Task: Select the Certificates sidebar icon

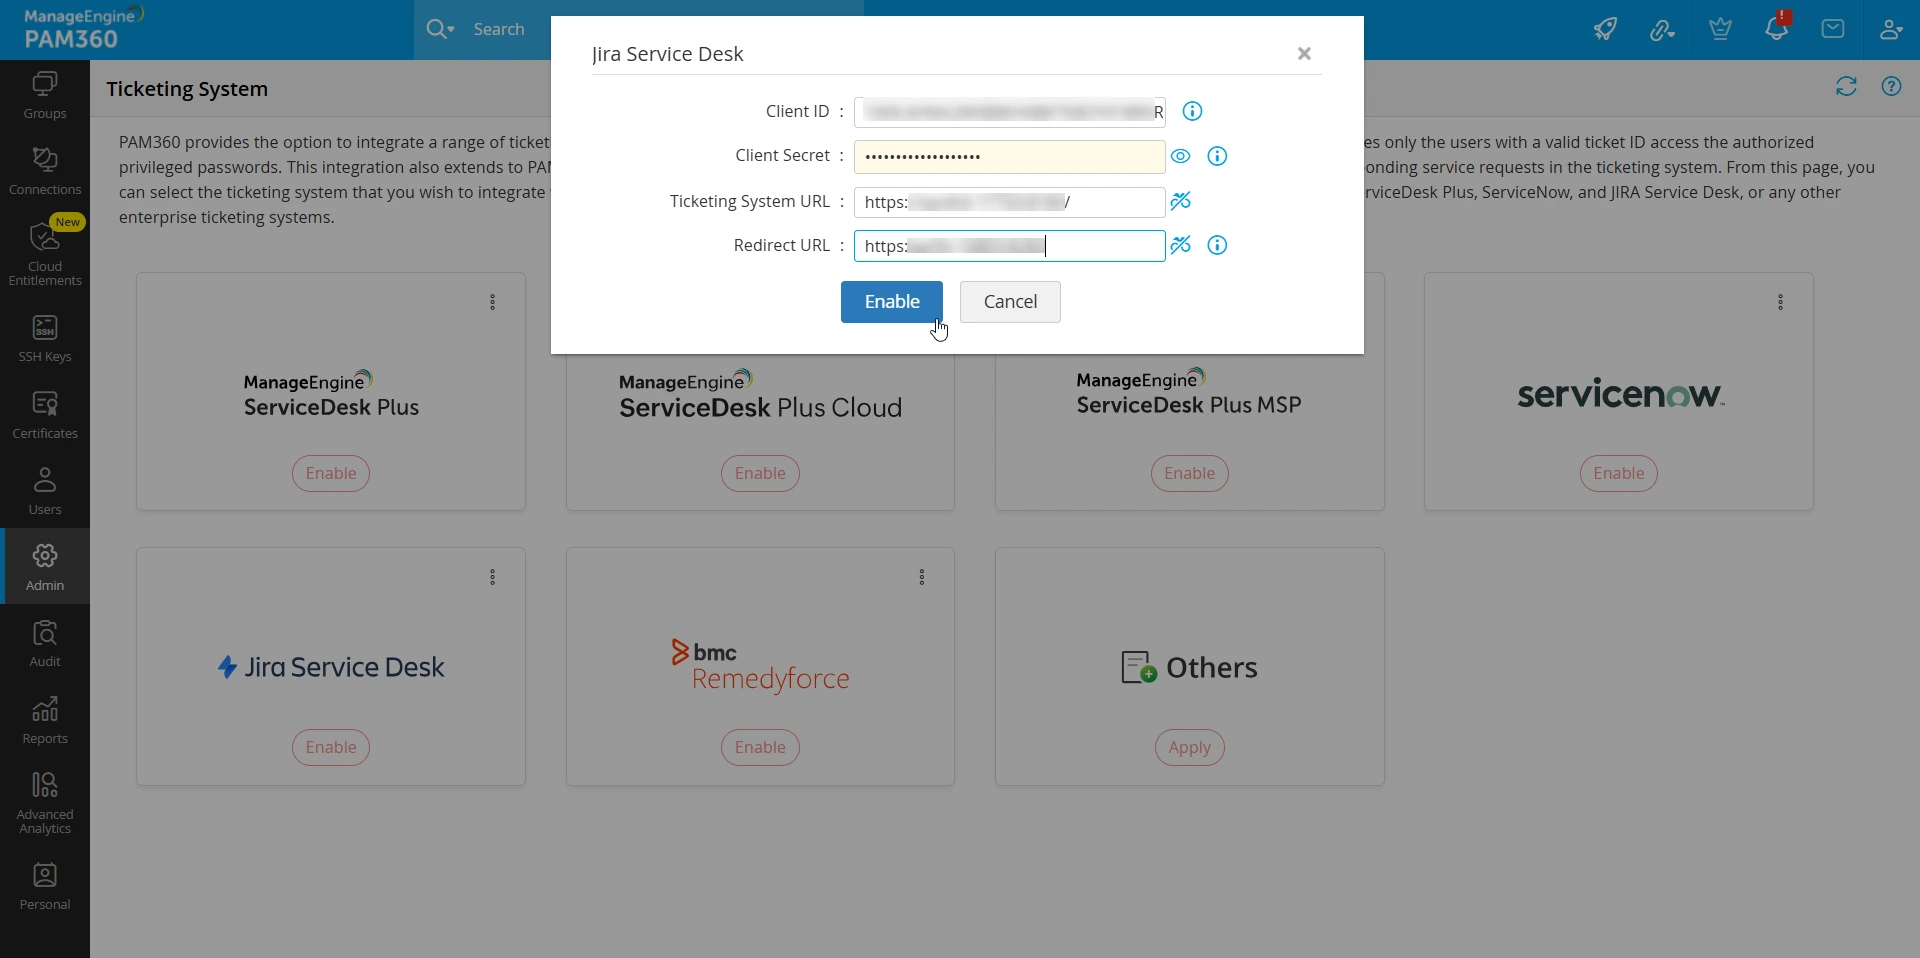Action: pos(44,413)
